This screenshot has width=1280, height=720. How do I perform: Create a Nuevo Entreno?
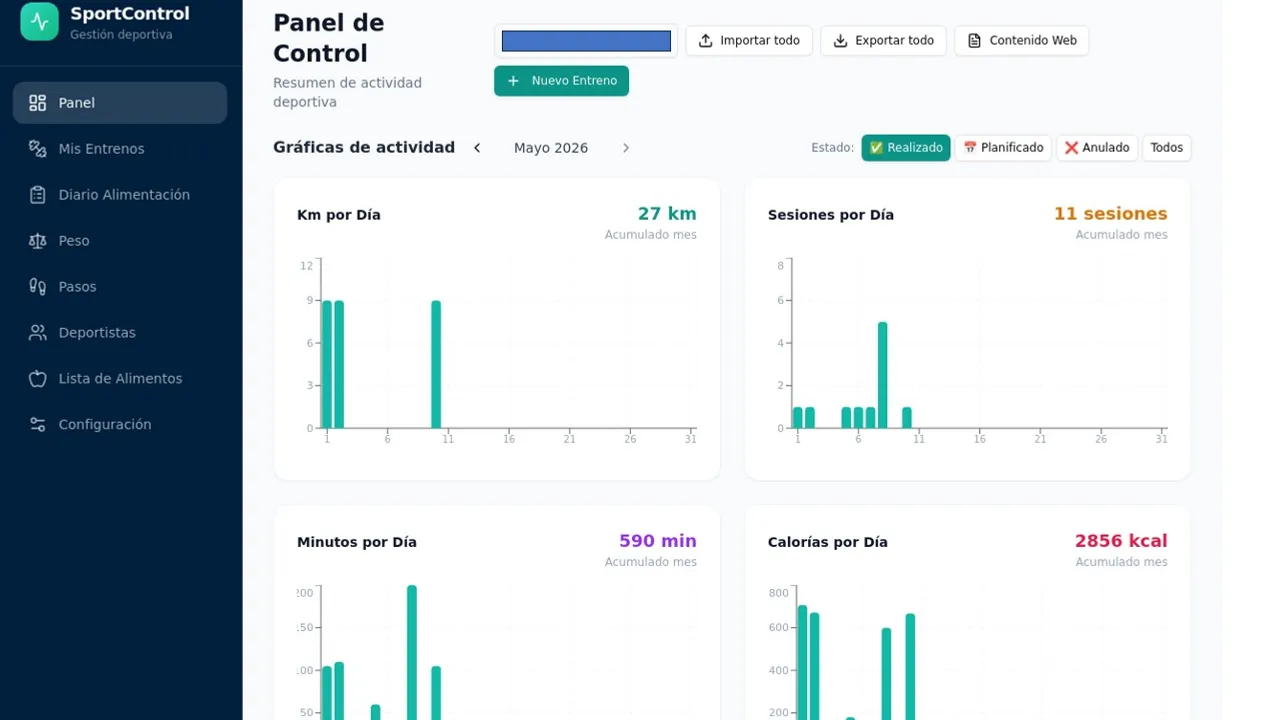coord(561,81)
